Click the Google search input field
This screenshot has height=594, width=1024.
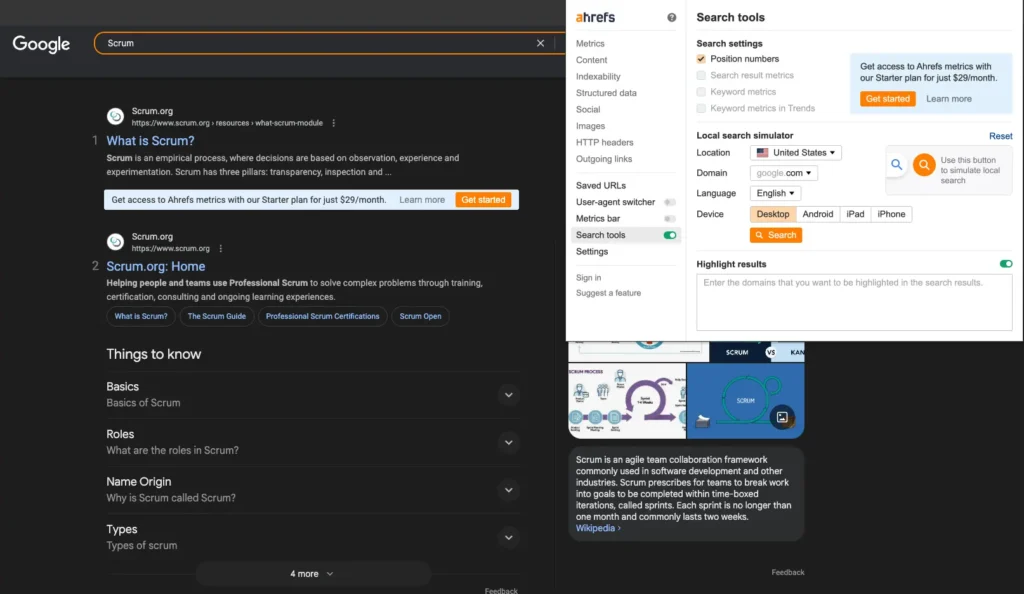pos(320,43)
